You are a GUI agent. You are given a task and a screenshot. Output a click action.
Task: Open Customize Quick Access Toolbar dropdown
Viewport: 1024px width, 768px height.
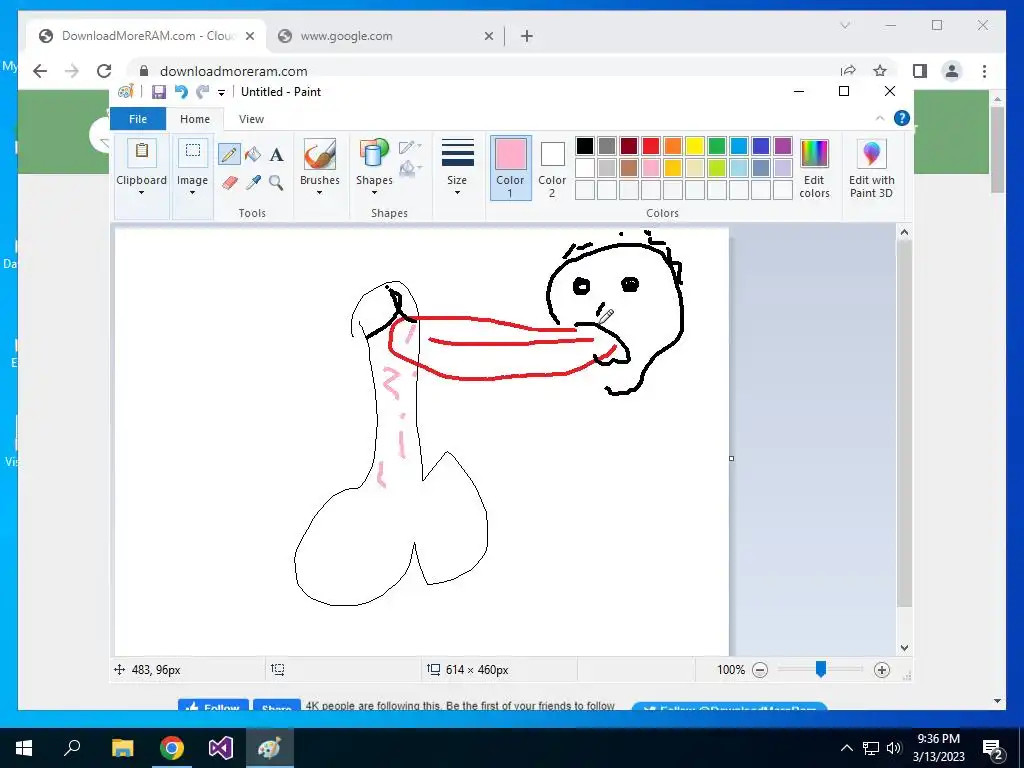click(x=221, y=93)
